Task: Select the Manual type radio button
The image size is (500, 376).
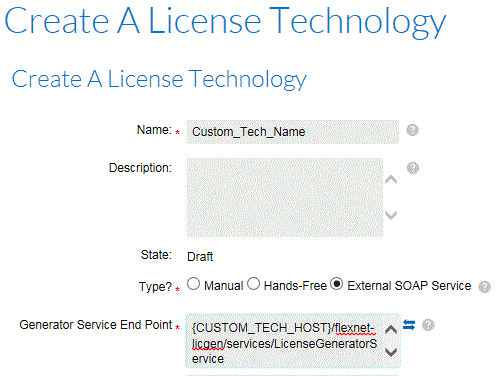Action: tap(193, 284)
